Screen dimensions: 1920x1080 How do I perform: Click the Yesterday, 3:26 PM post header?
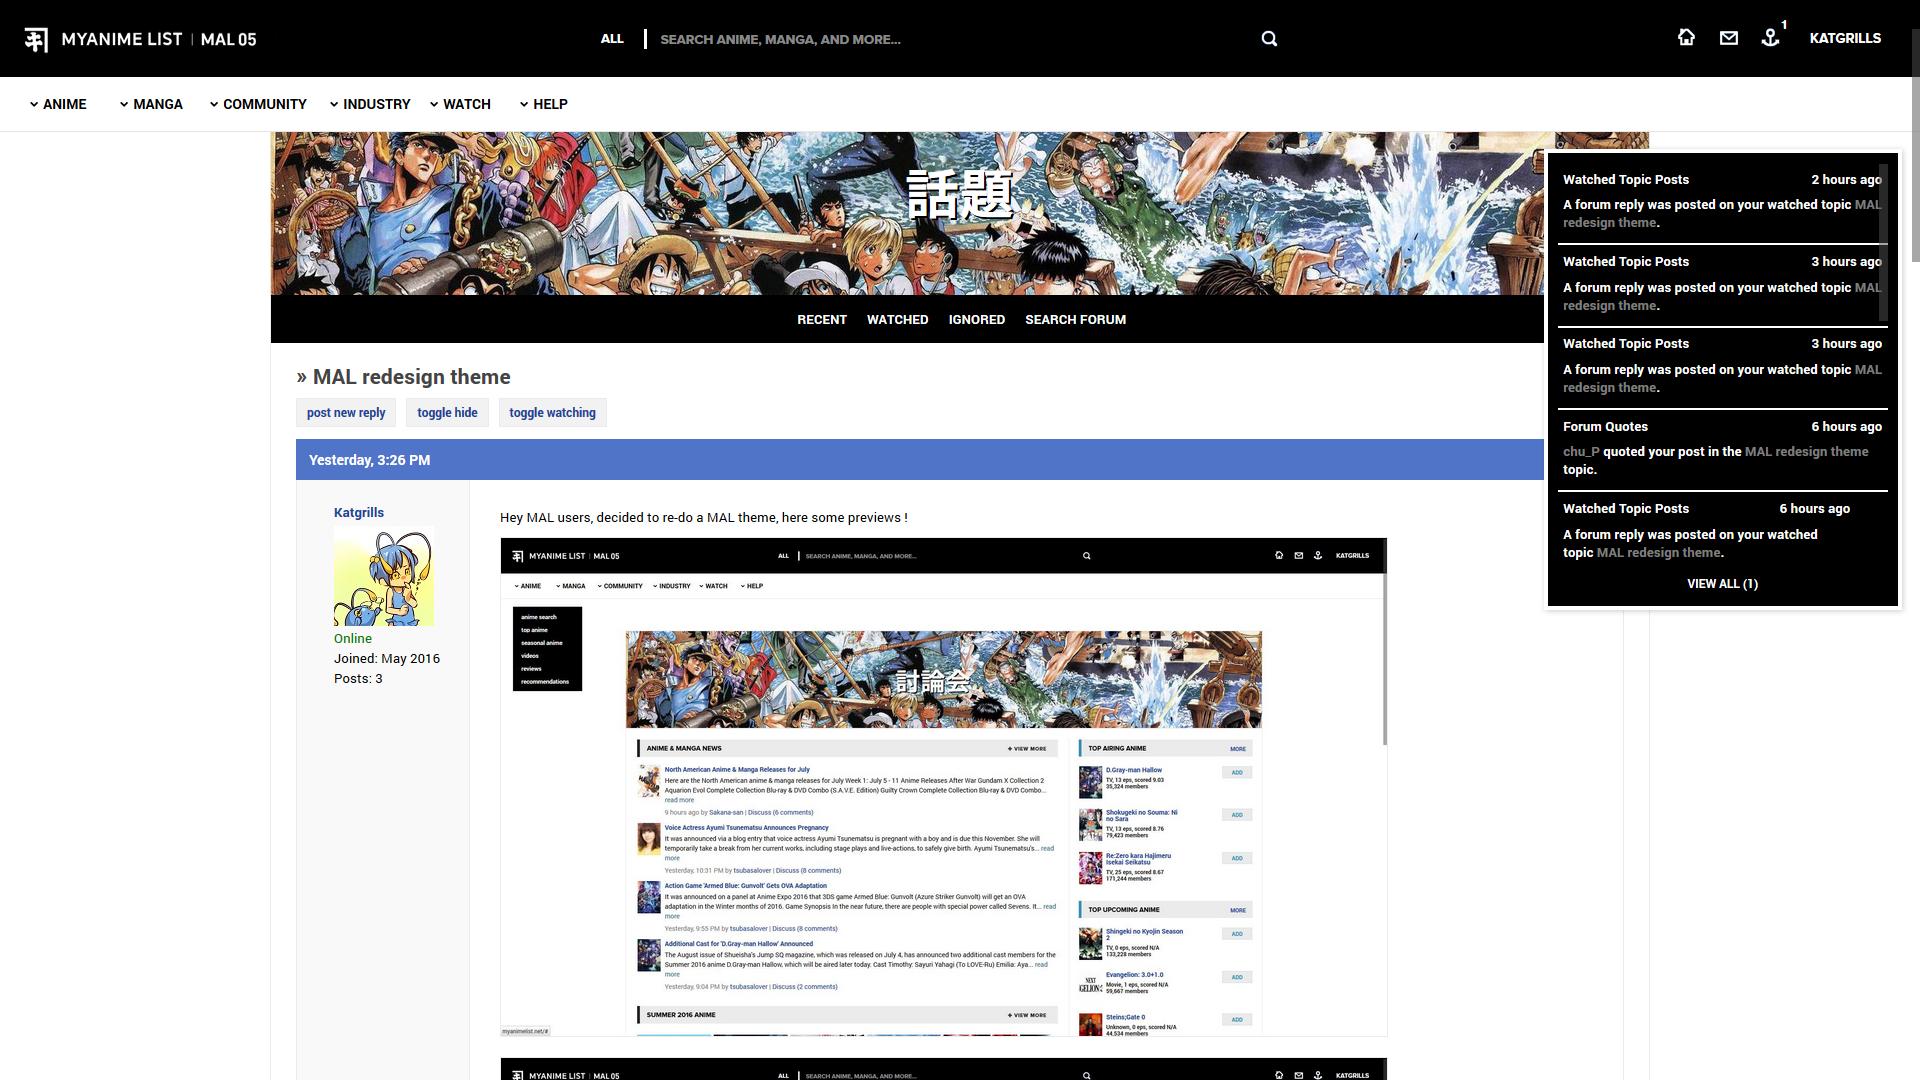[920, 460]
